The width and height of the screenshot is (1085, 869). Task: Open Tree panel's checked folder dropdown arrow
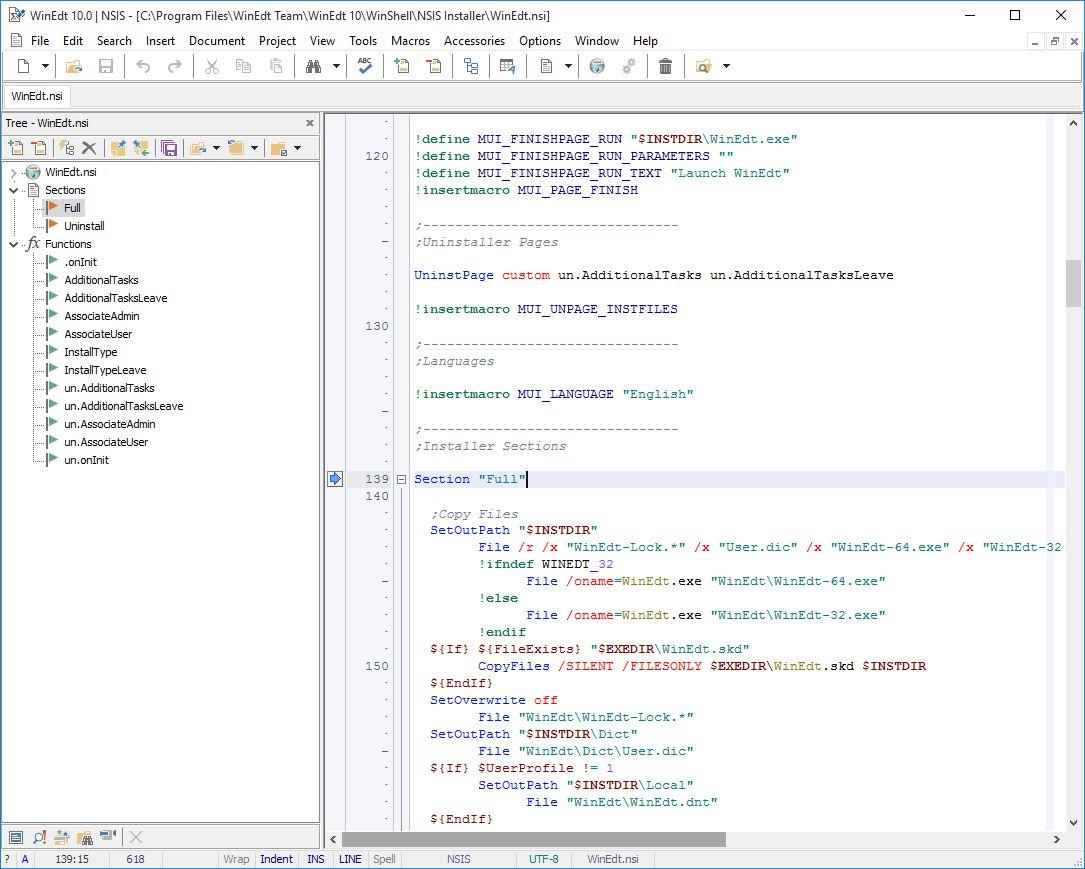pyautogui.click(x=298, y=147)
